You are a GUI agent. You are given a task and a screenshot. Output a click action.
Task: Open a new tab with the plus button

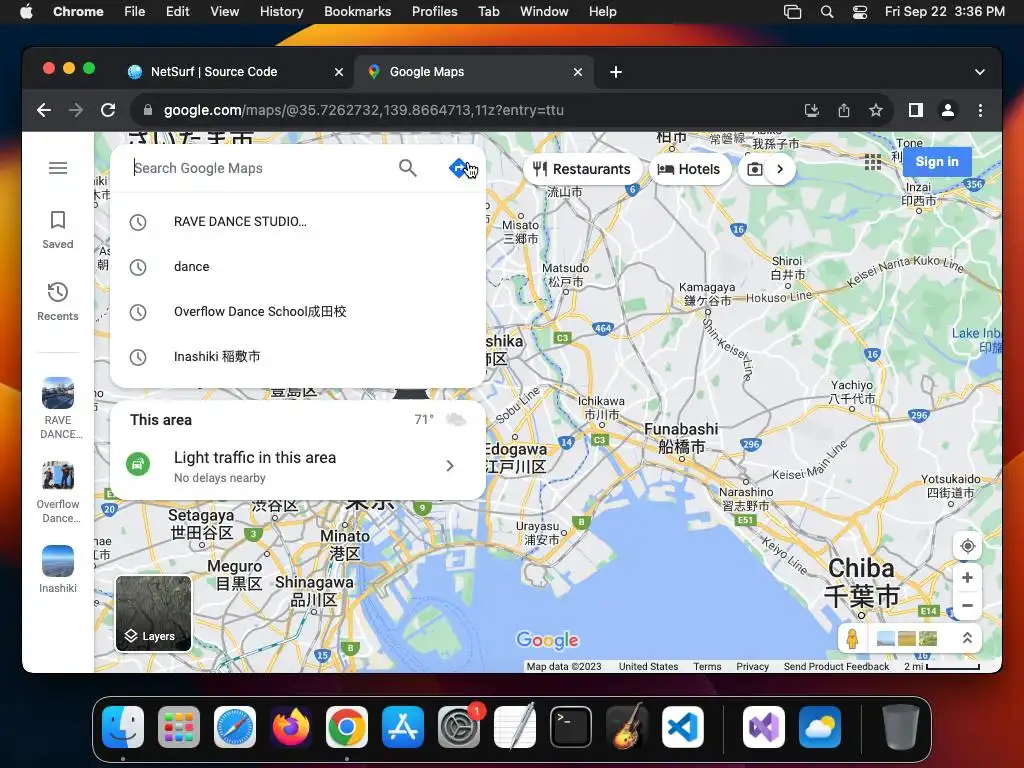[616, 72]
